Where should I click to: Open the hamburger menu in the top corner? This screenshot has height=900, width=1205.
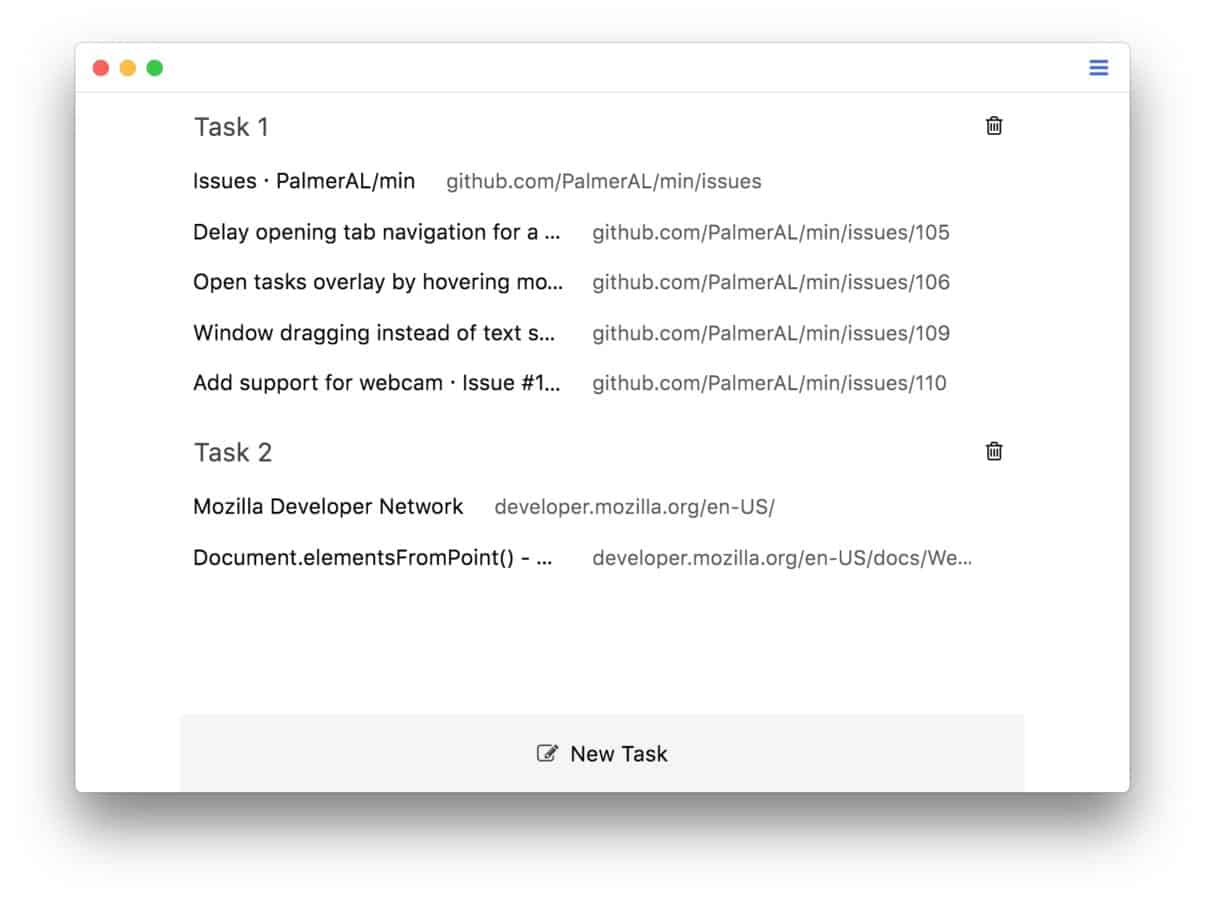click(x=1098, y=67)
